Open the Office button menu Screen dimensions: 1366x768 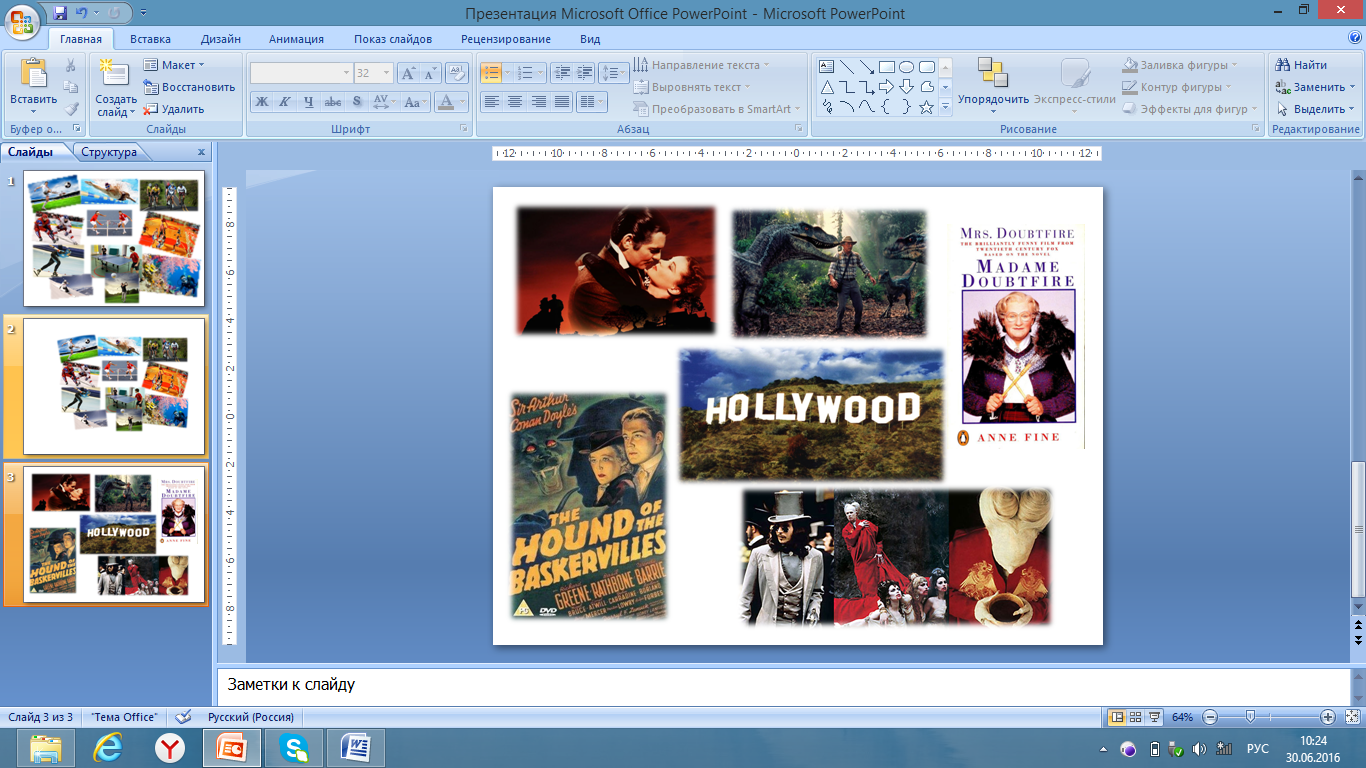[x=22, y=20]
